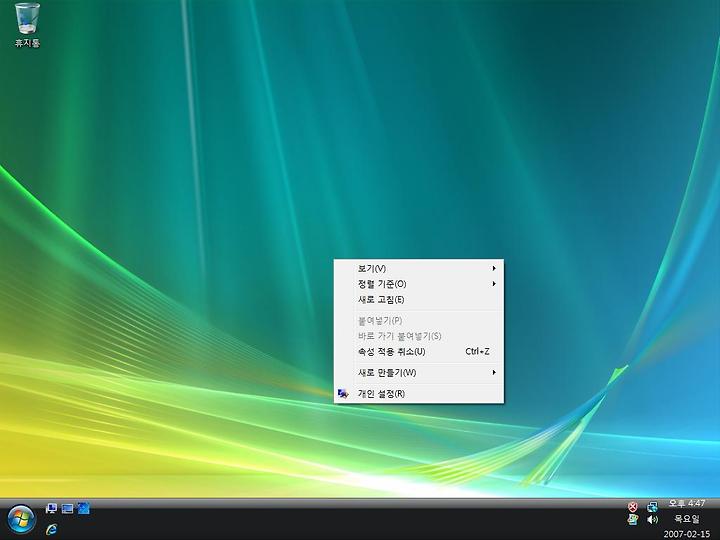
Task: Click the disabled 붙여넣기(P) entry
Action: (x=418, y=321)
